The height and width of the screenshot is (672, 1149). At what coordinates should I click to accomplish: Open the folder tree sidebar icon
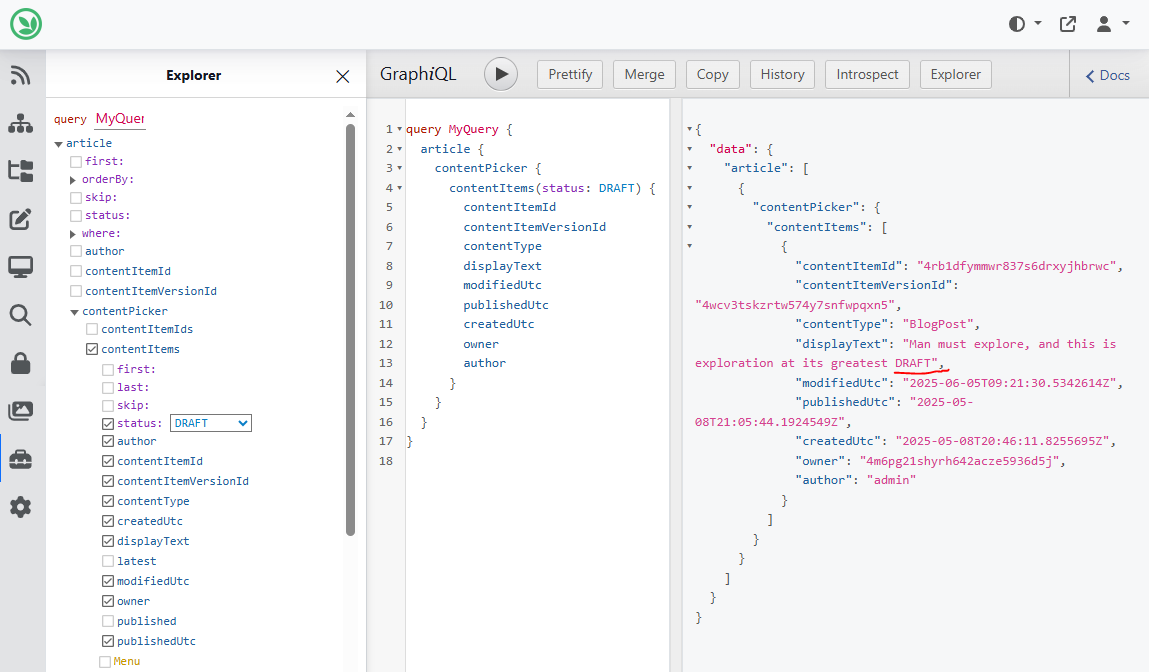coord(21,171)
